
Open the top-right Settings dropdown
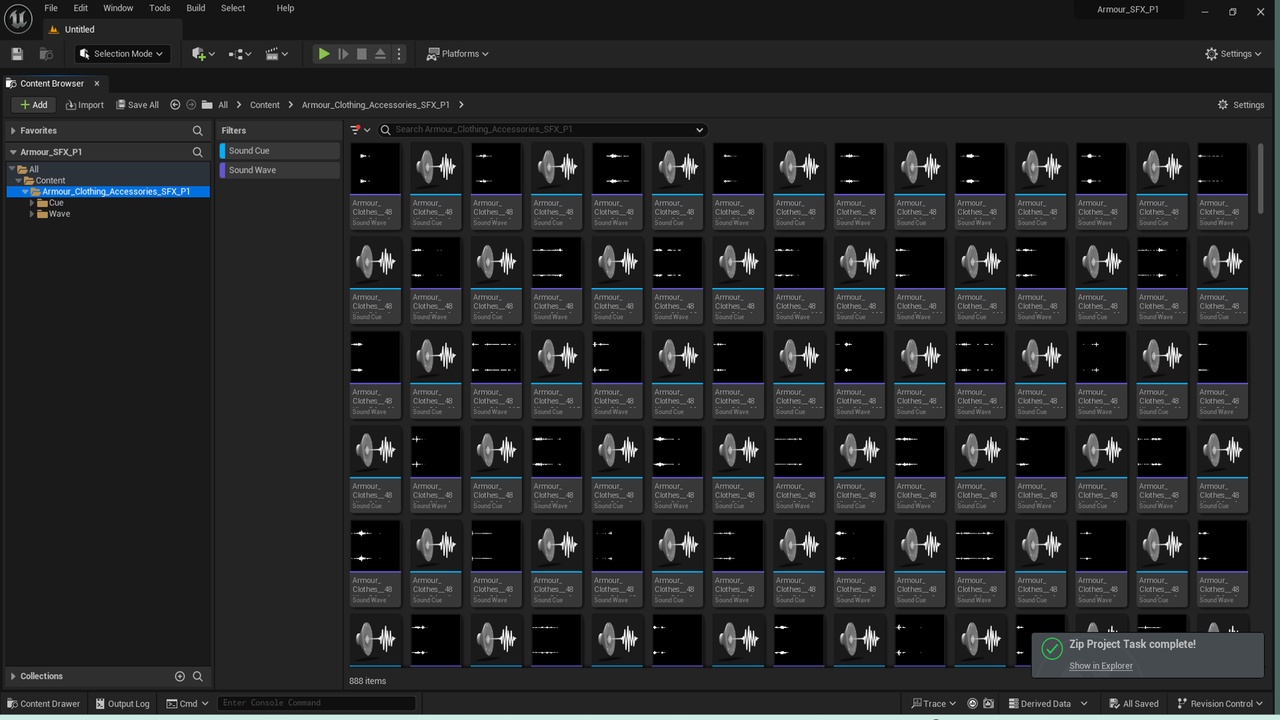coord(1233,54)
